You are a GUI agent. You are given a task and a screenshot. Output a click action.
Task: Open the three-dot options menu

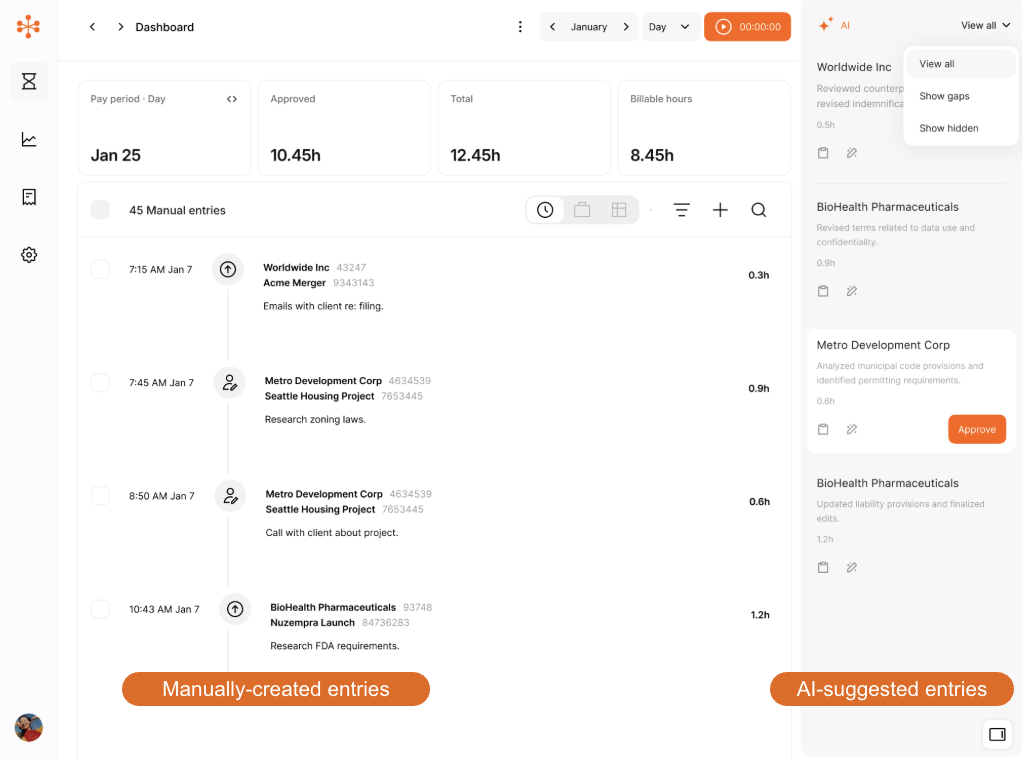(520, 27)
